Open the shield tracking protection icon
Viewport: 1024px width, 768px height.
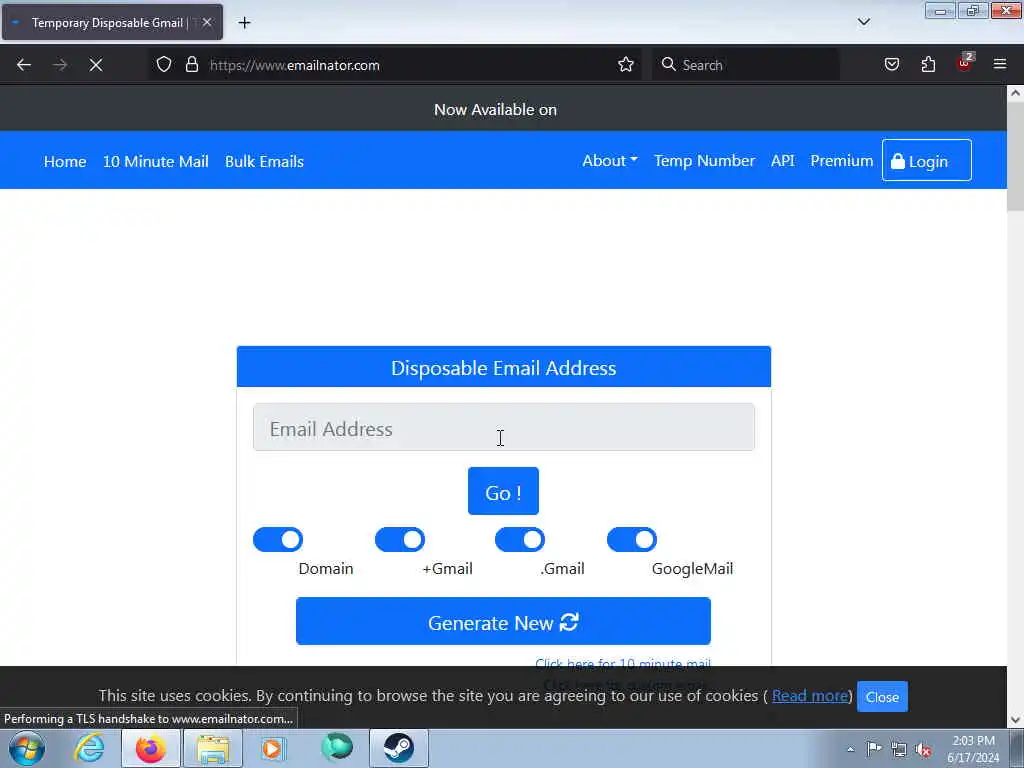pos(164,65)
